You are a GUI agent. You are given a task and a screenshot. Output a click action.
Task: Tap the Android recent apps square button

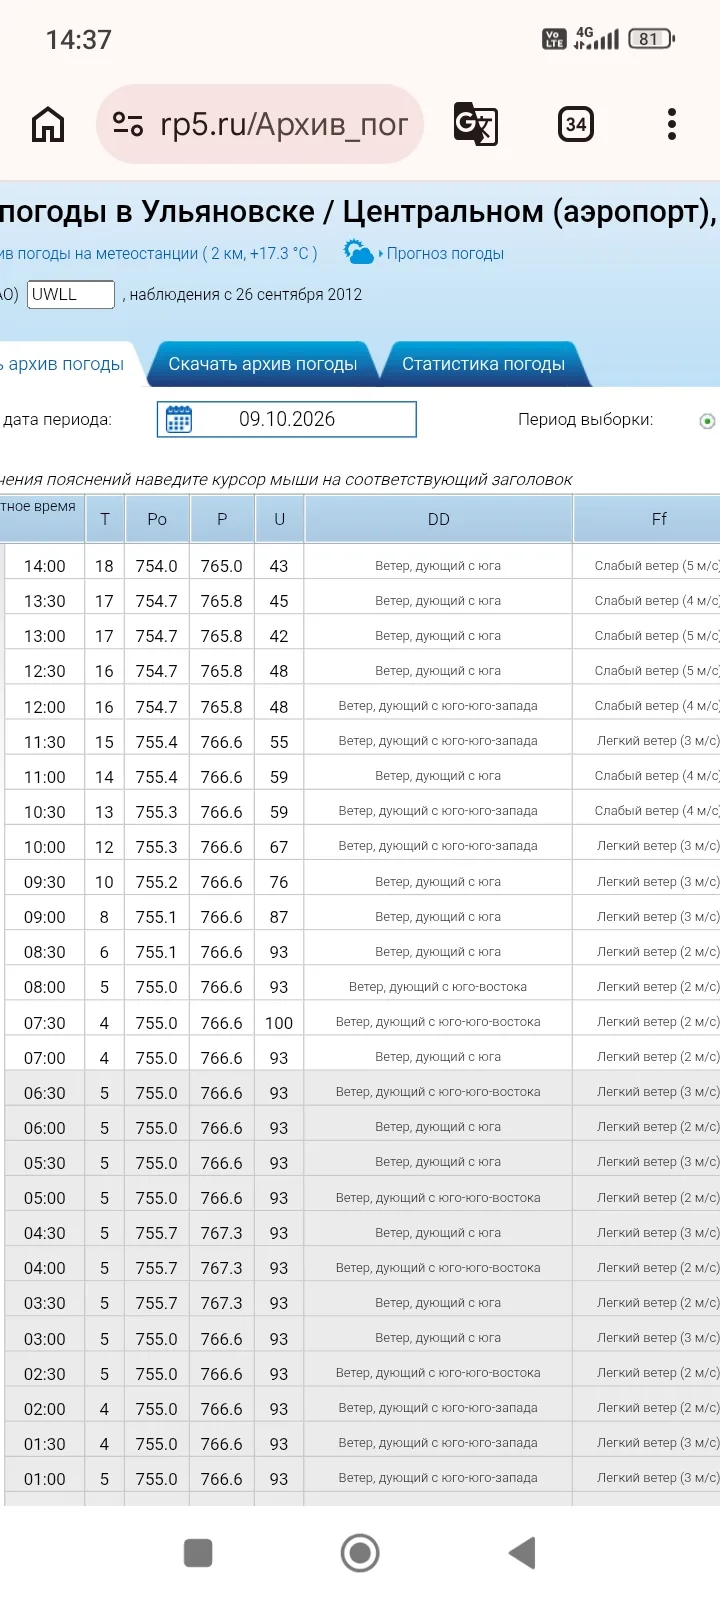[198, 1553]
